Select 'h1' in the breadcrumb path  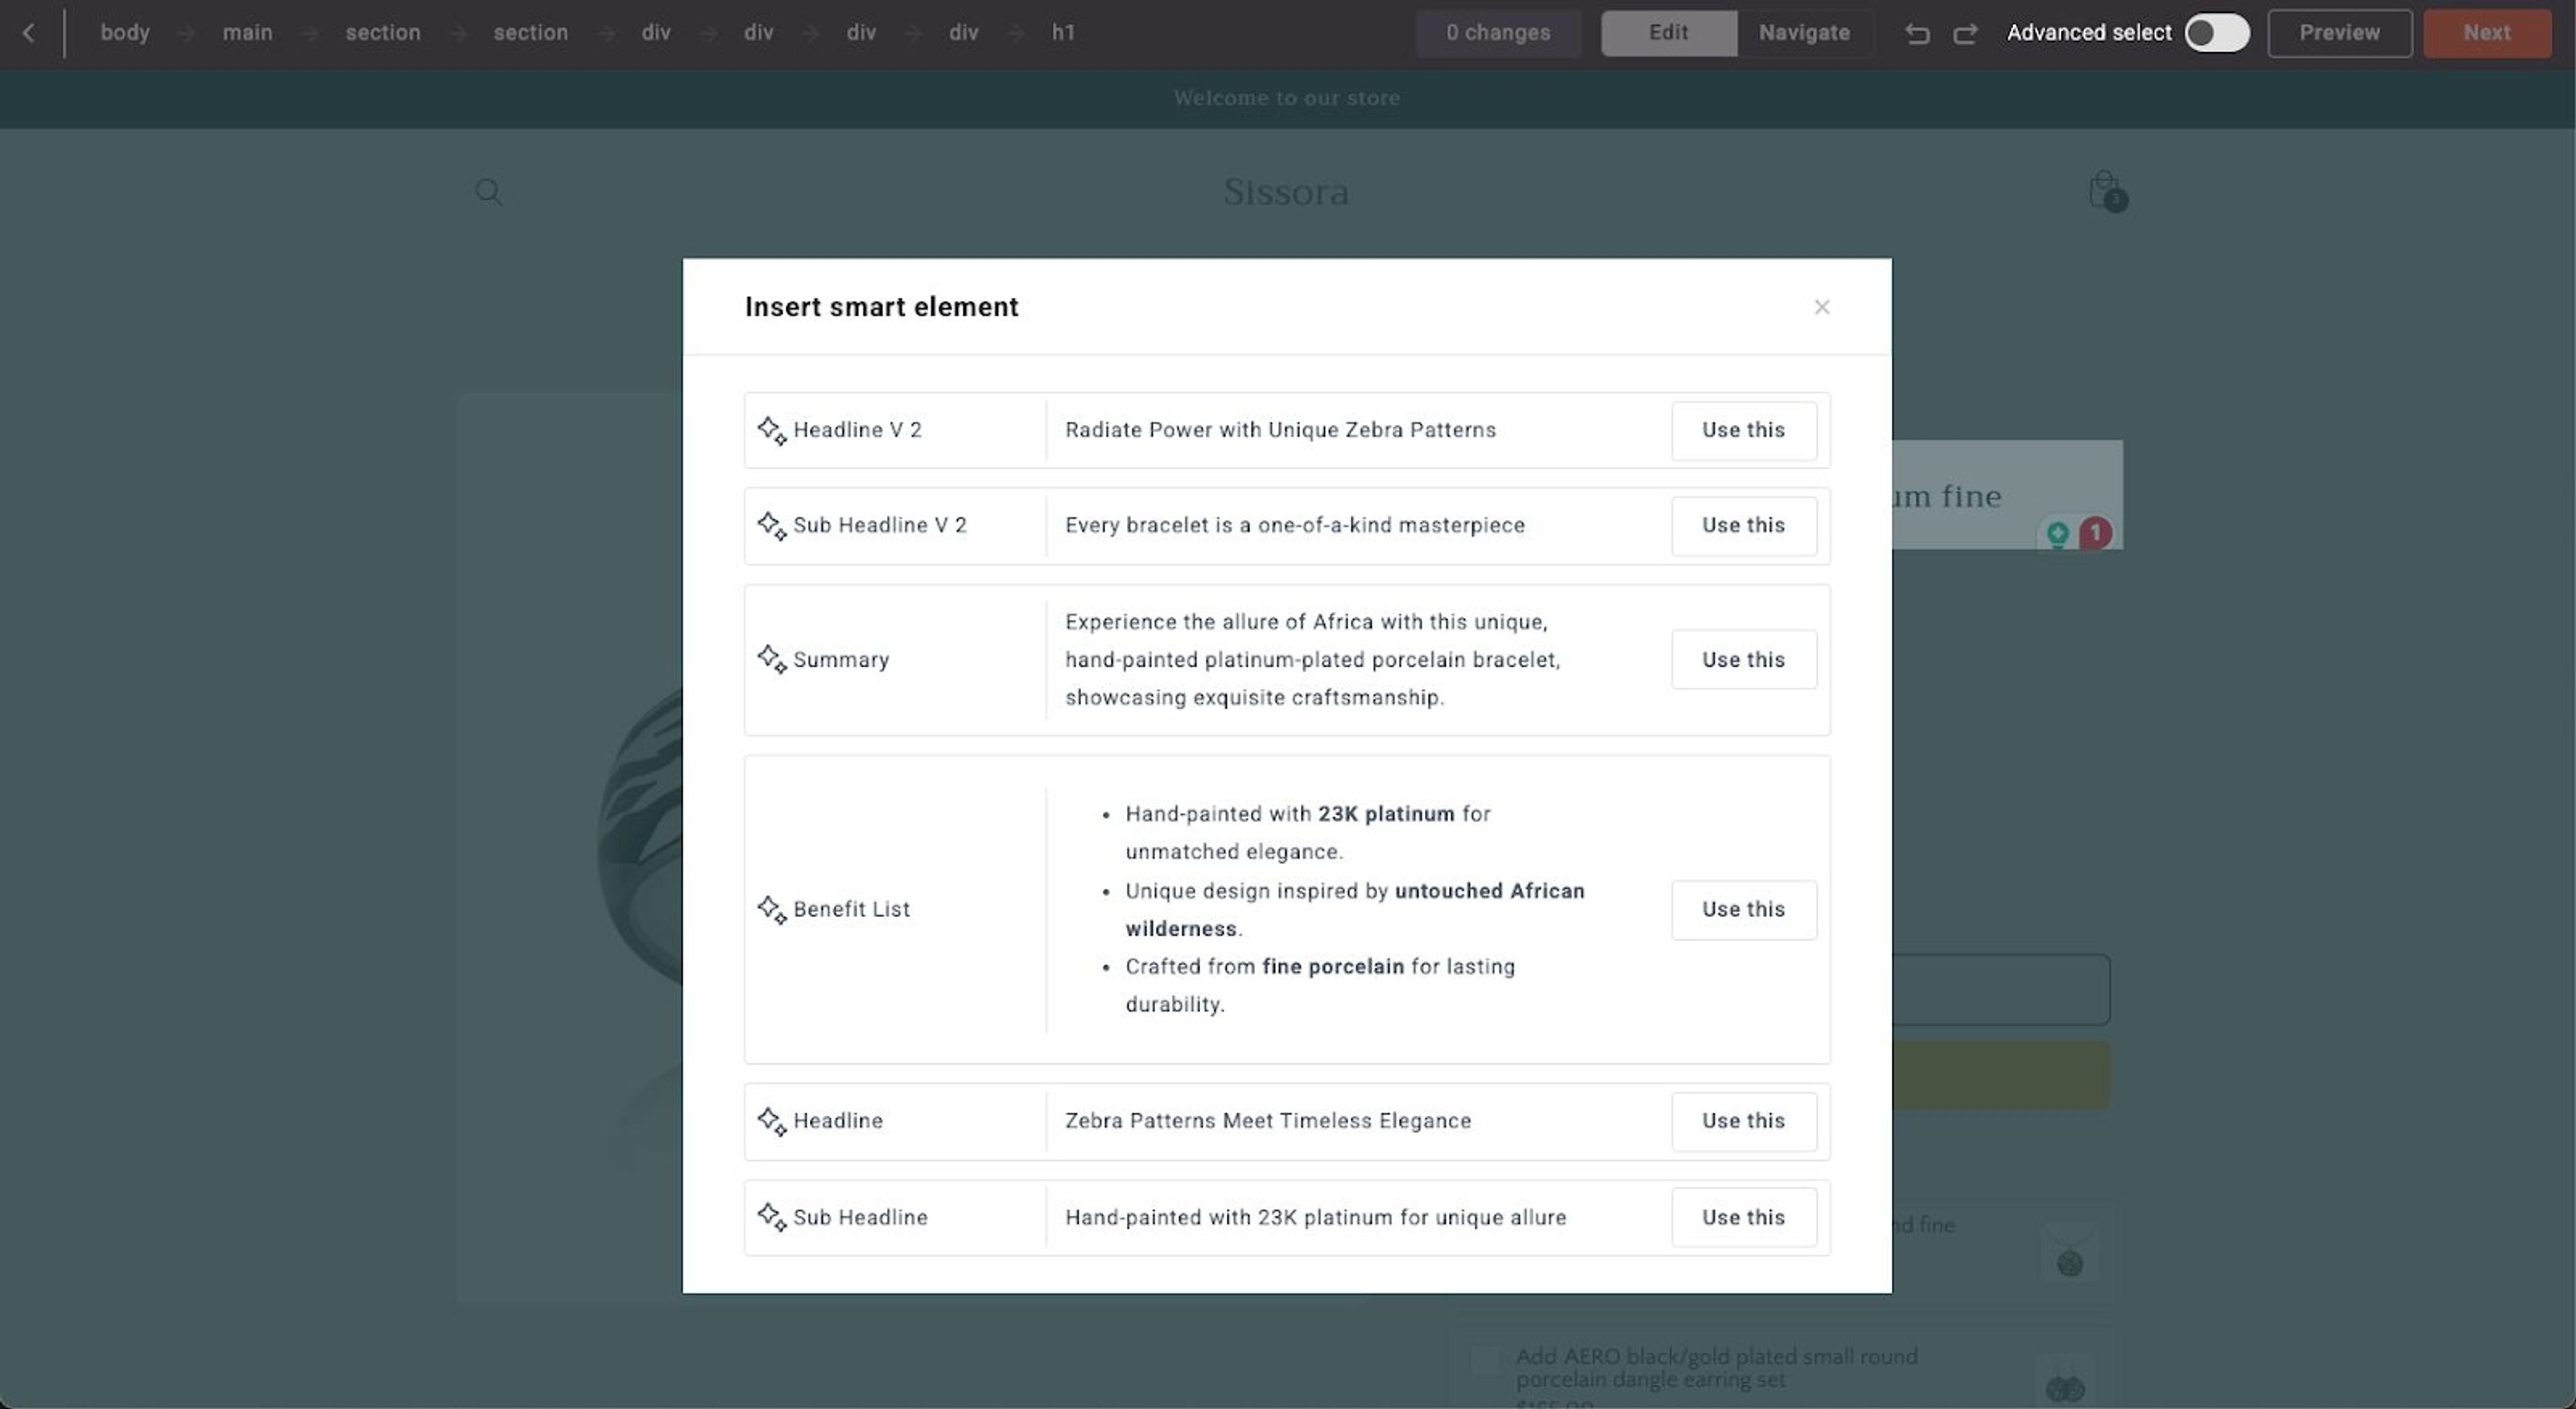pos(1063,33)
